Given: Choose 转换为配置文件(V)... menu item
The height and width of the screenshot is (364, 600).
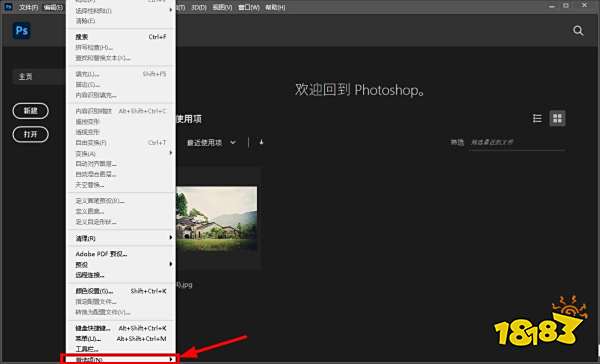Looking at the screenshot, I should coord(121,312).
